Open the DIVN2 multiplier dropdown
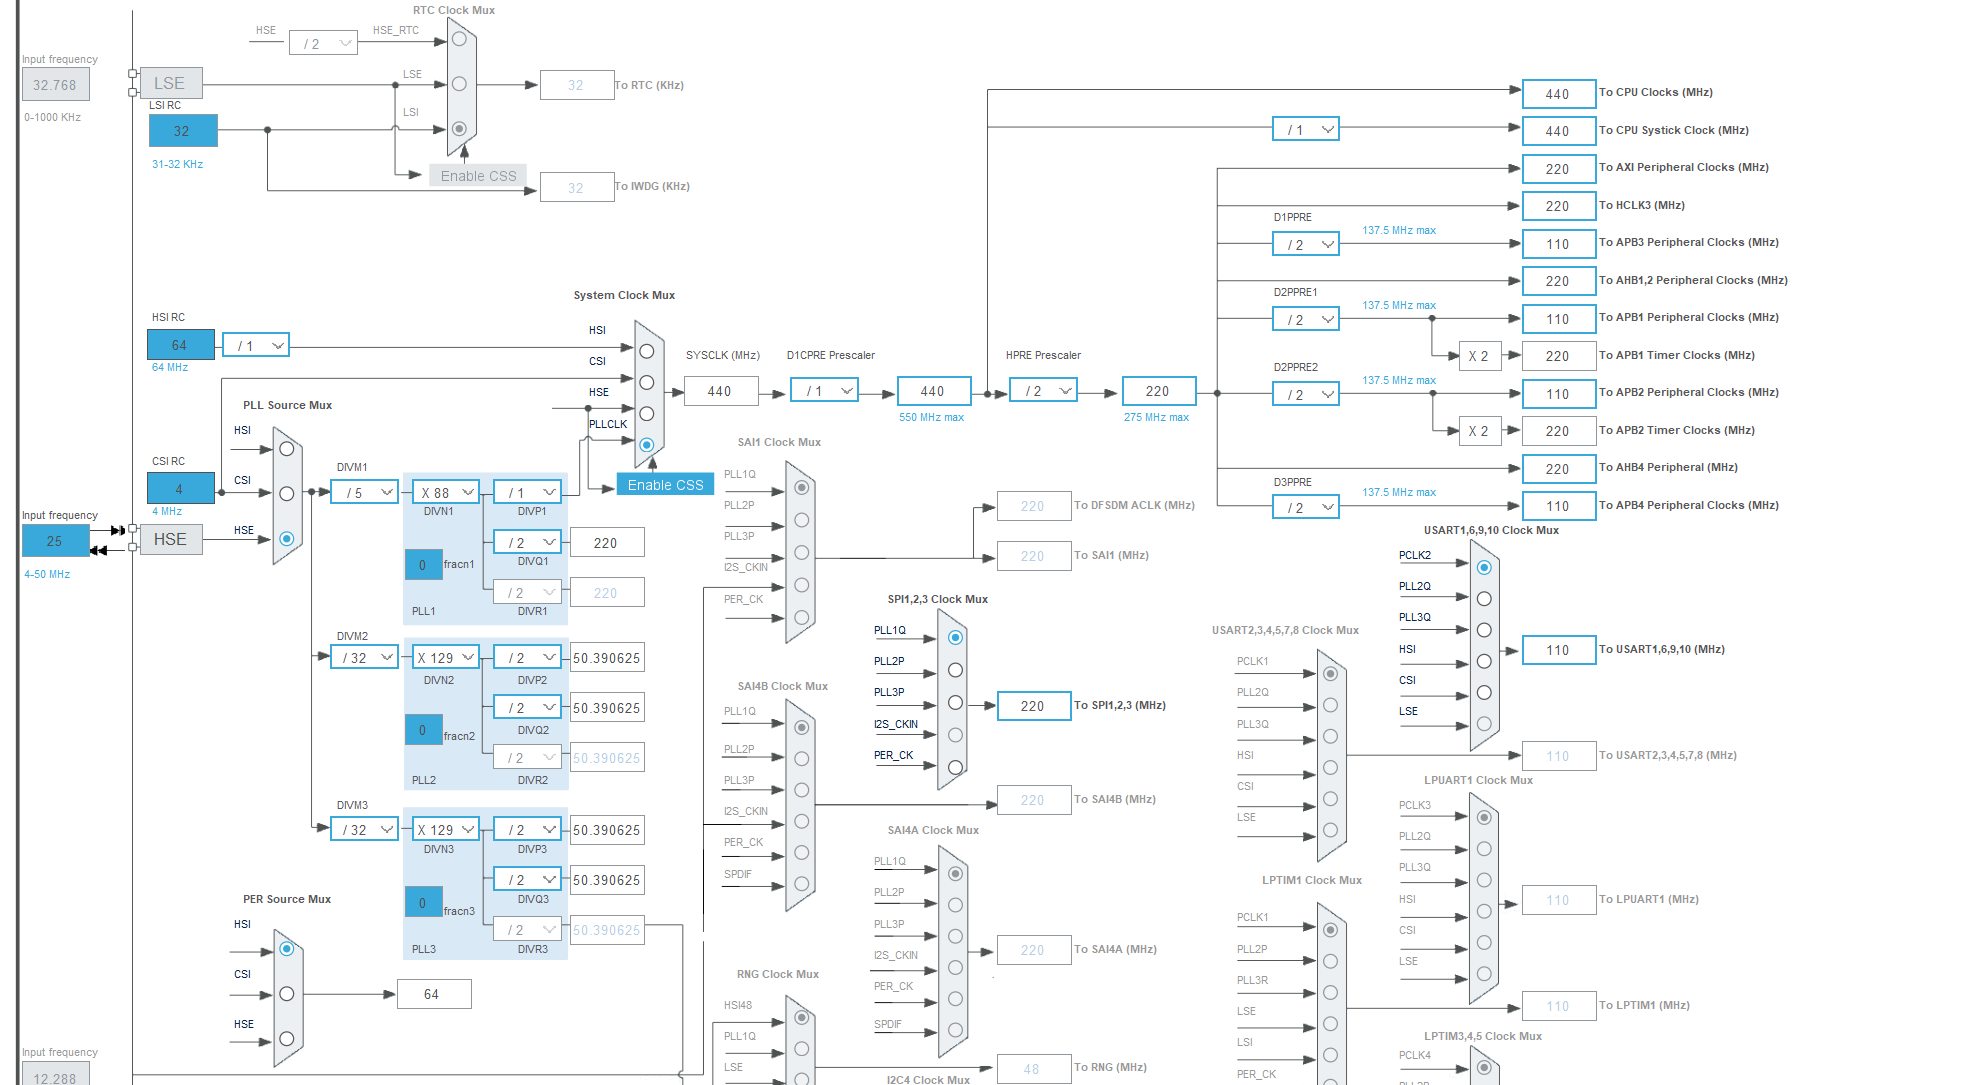Image resolution: width=1980 pixels, height=1085 pixels. (446, 657)
